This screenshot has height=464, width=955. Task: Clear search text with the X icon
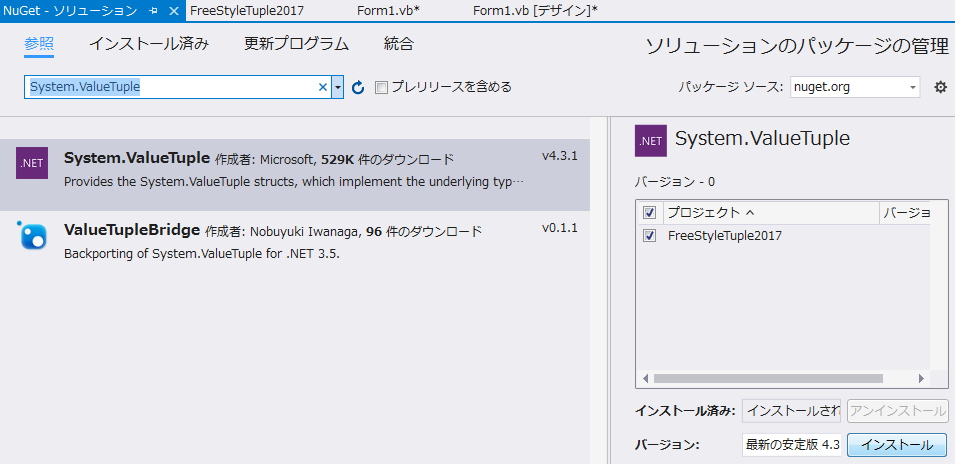323,87
